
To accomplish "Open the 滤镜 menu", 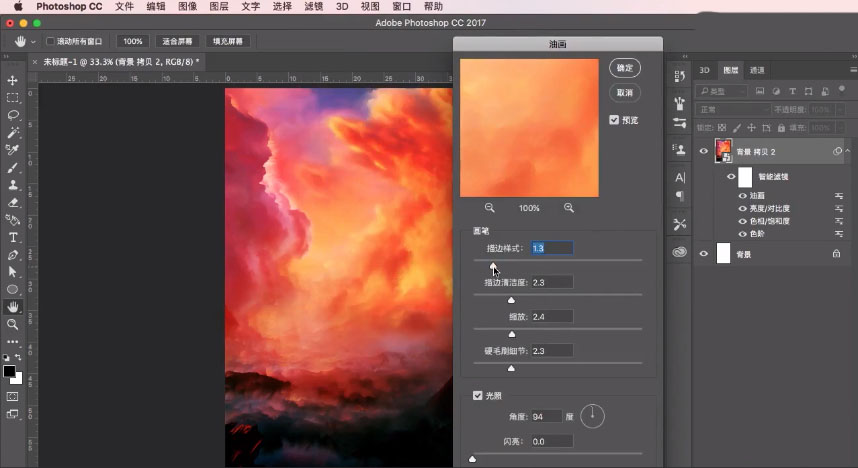I will 314,7.
